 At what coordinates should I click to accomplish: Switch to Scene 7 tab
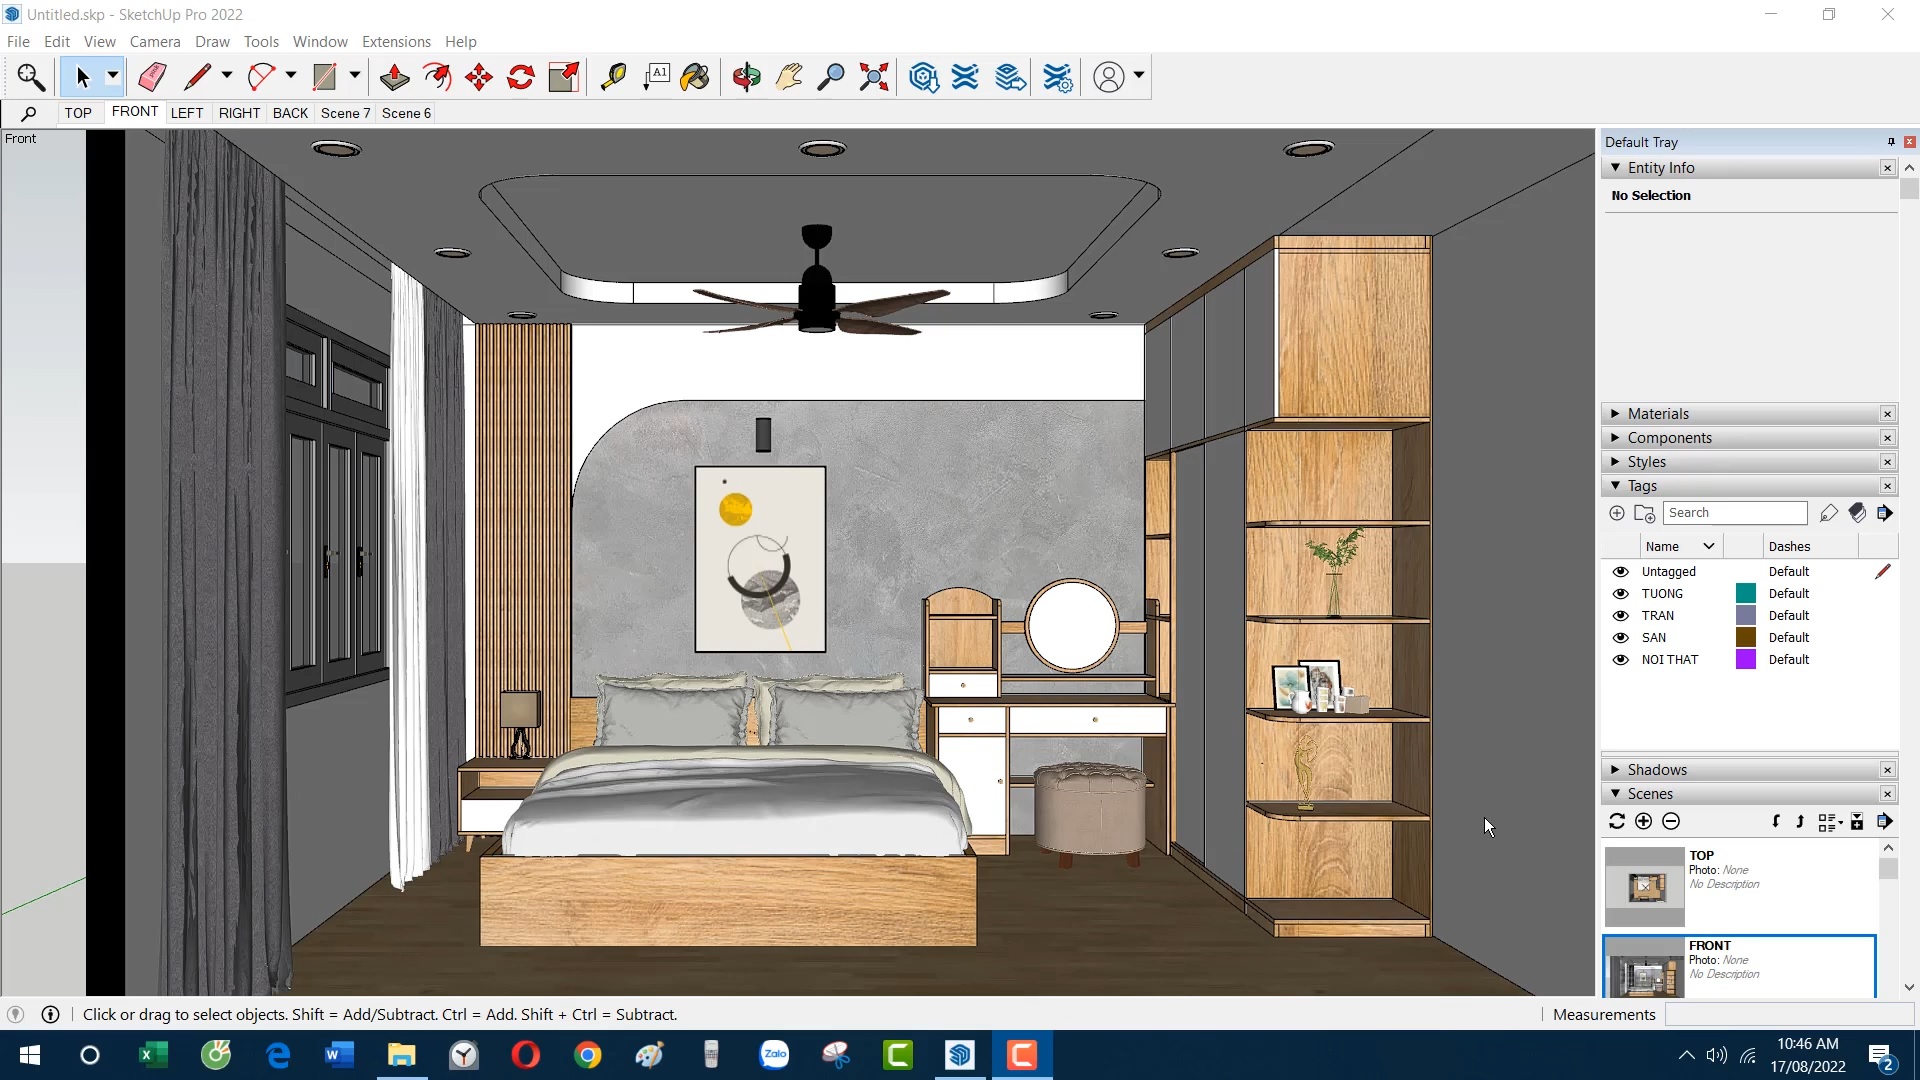tap(344, 113)
